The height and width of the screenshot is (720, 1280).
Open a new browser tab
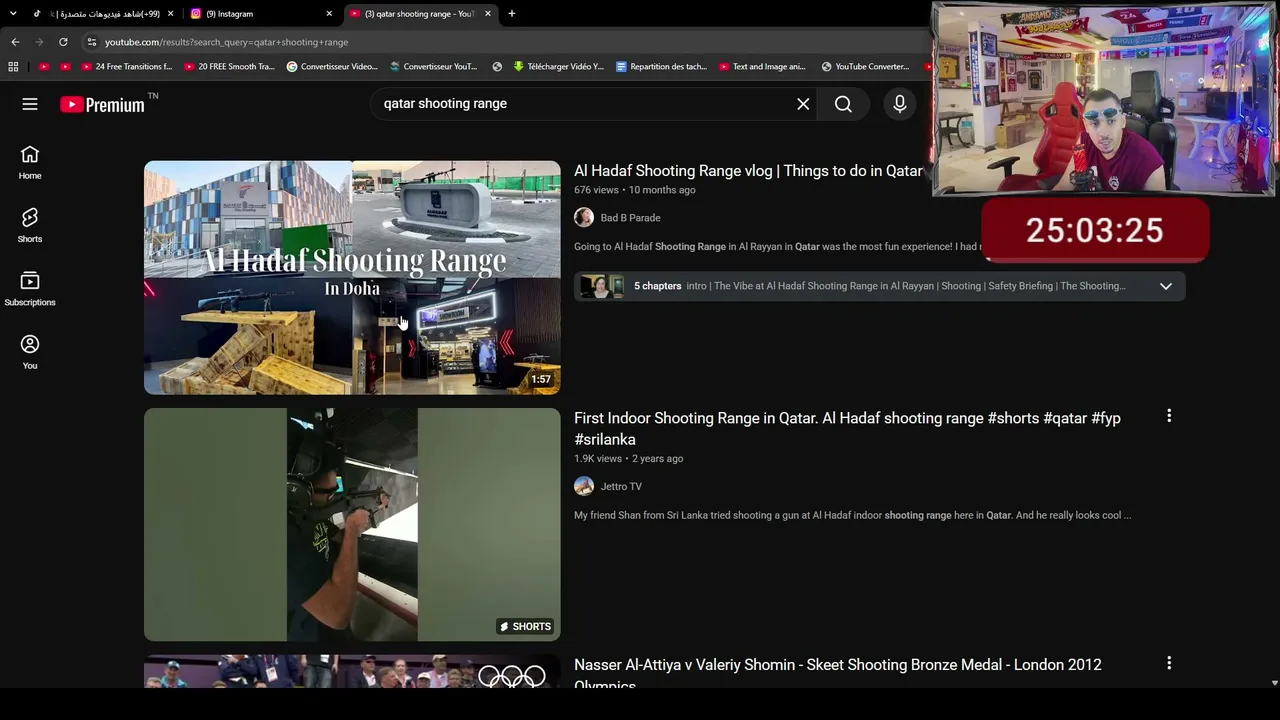point(512,14)
